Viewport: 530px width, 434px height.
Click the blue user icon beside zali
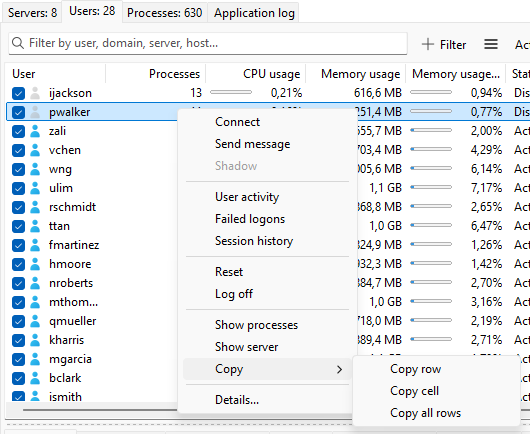(x=35, y=131)
